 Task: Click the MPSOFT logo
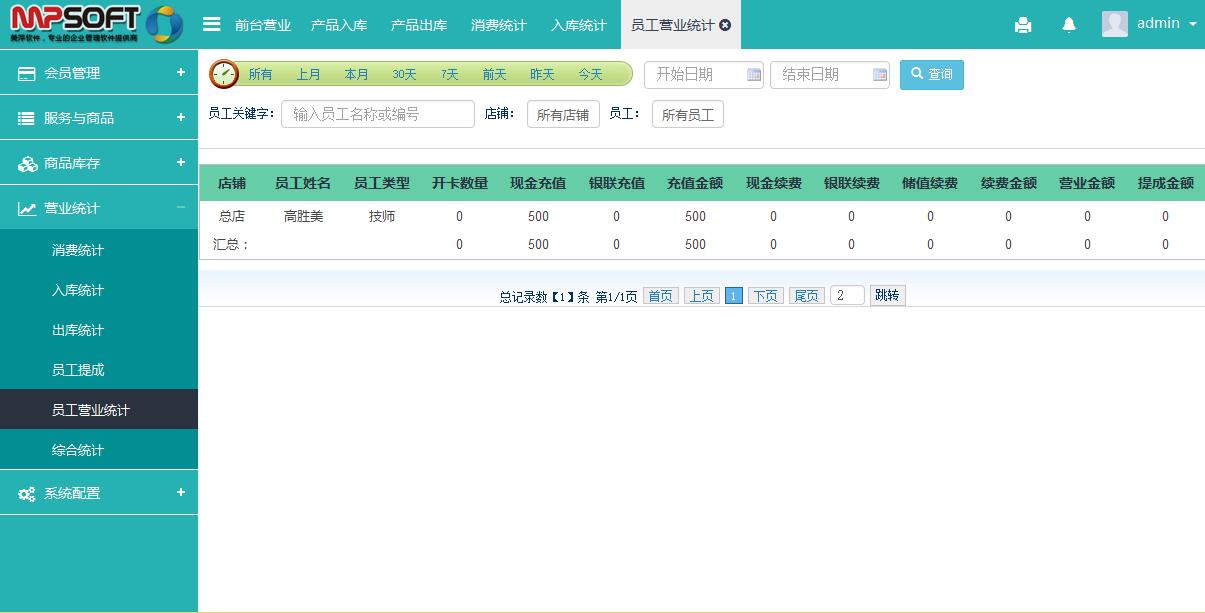[x=96, y=24]
